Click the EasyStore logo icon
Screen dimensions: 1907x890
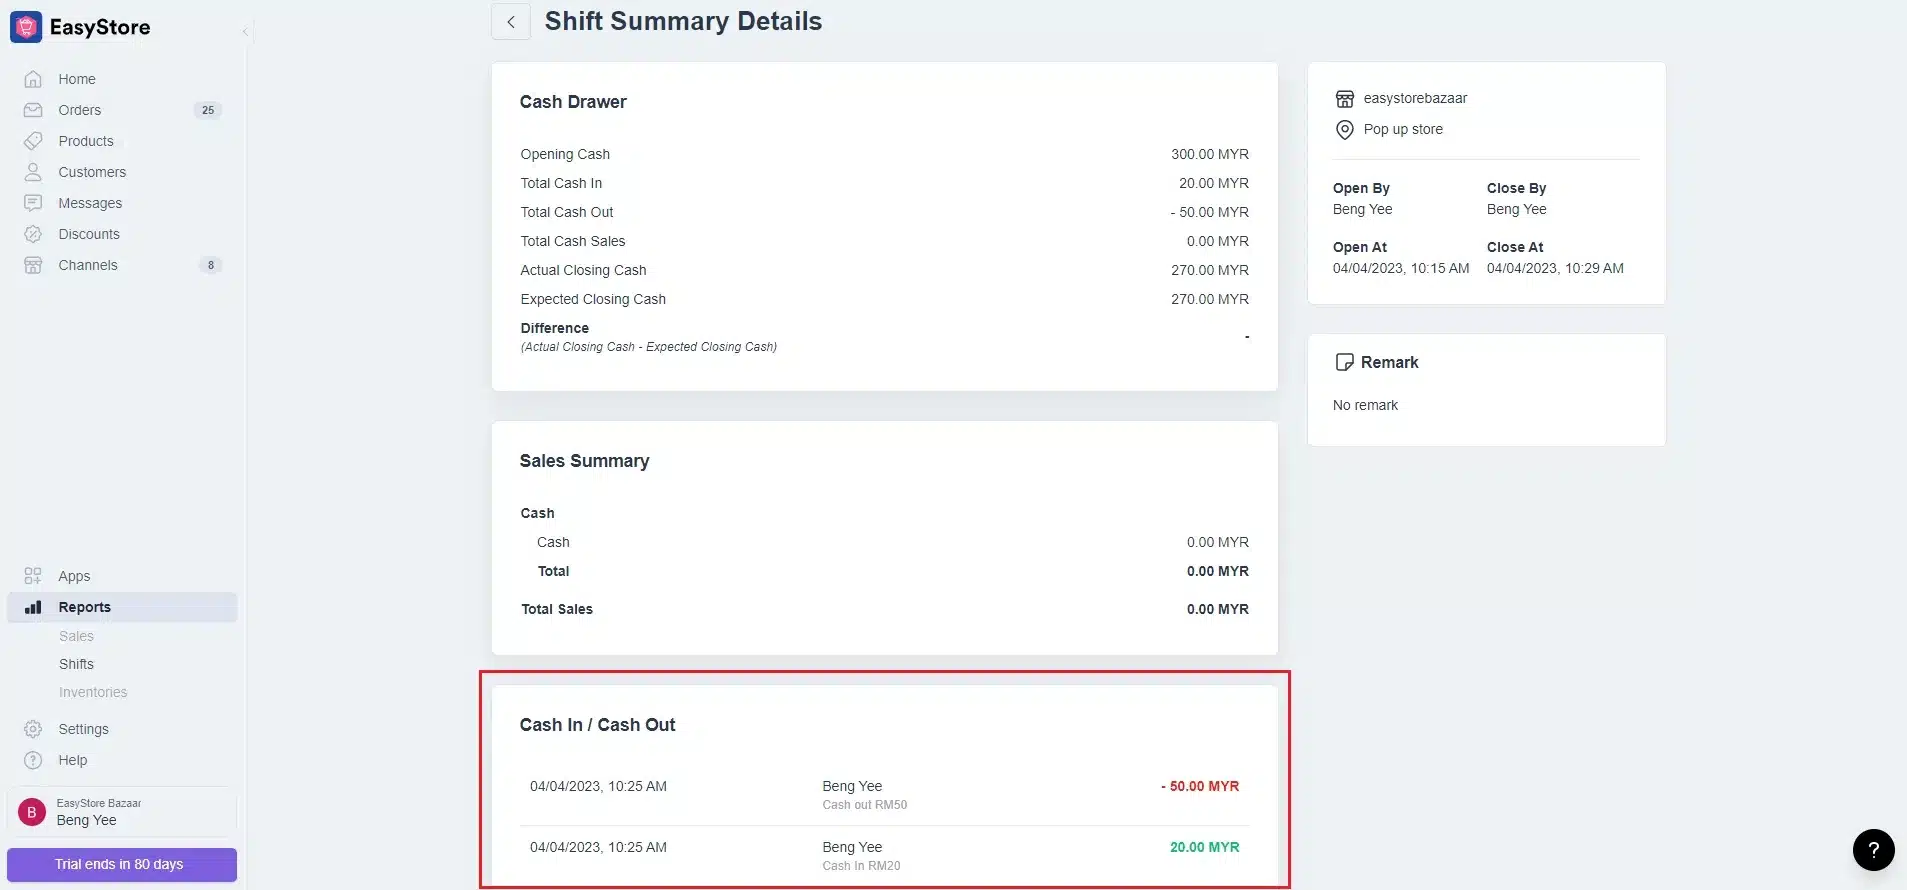(26, 27)
